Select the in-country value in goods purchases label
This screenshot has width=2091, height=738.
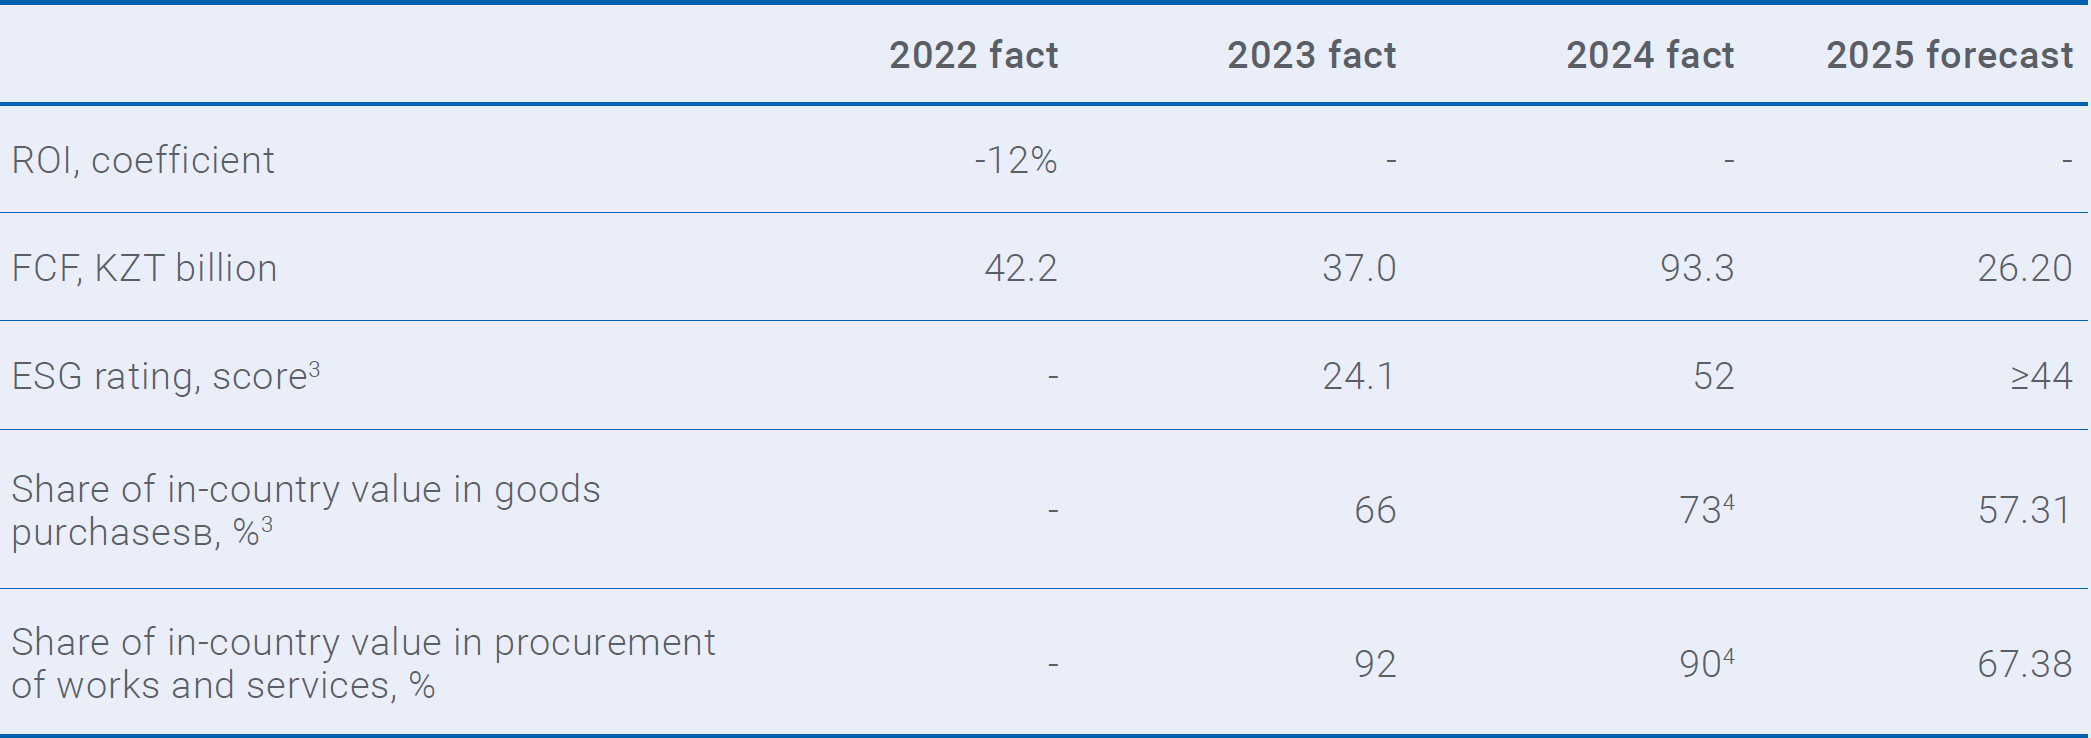pyautogui.click(x=305, y=510)
